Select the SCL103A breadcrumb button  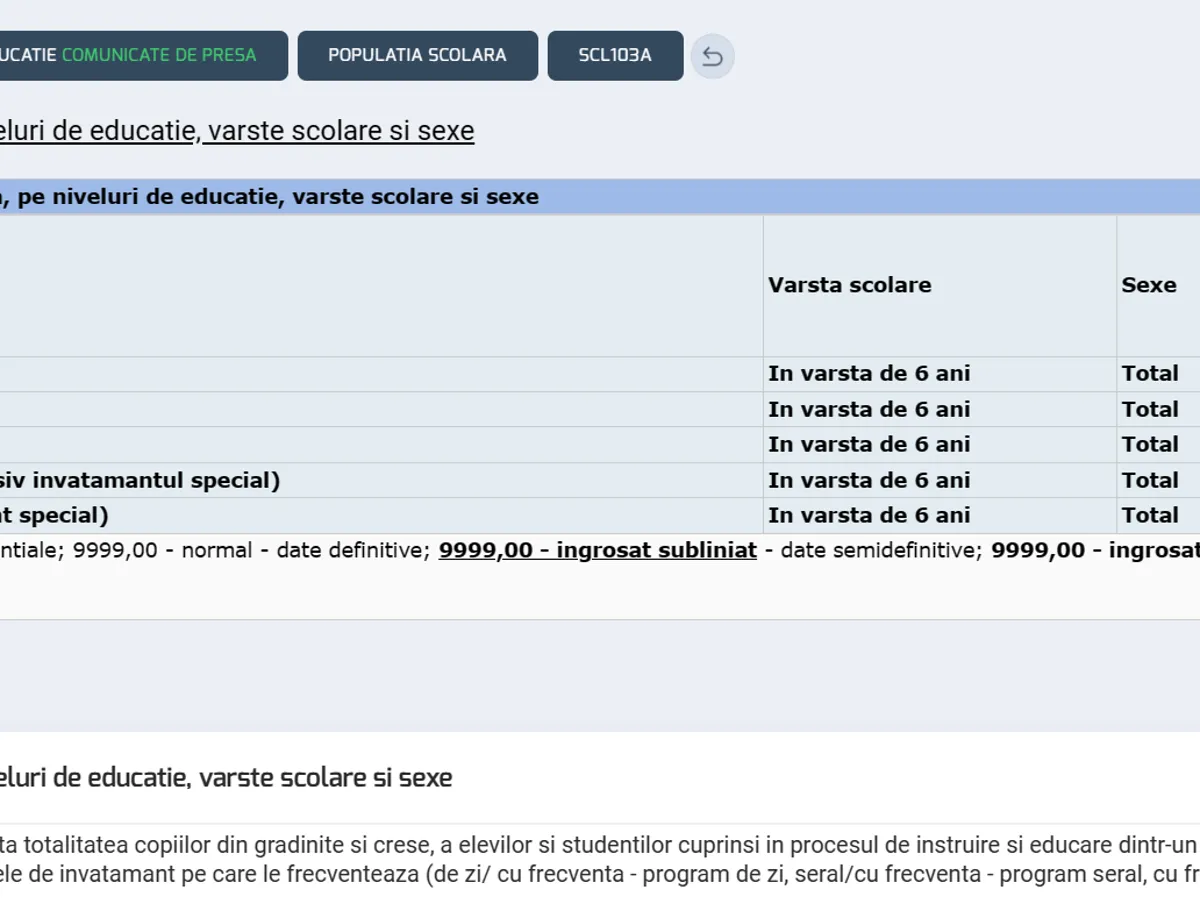[x=615, y=55]
